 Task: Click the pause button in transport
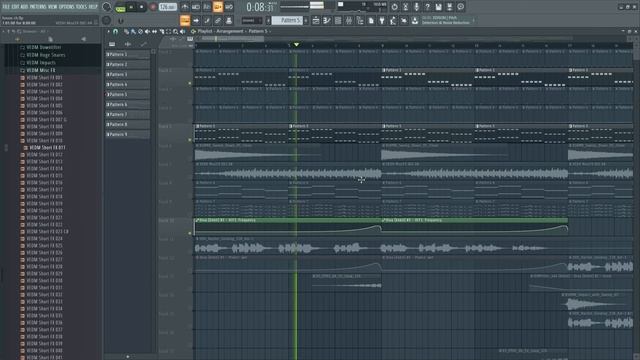(x=131, y=7)
